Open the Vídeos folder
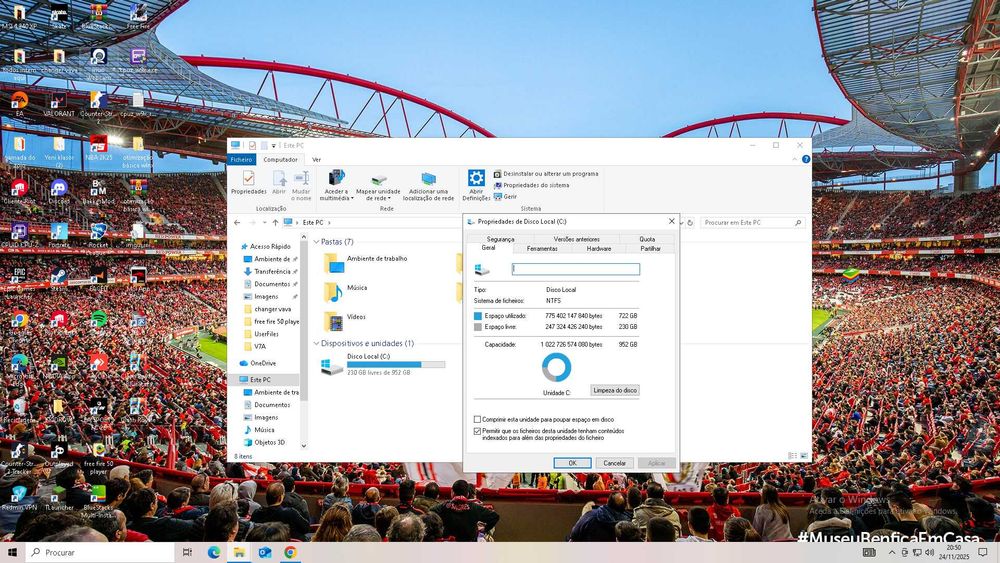This screenshot has height=563, width=1000. tap(345, 320)
